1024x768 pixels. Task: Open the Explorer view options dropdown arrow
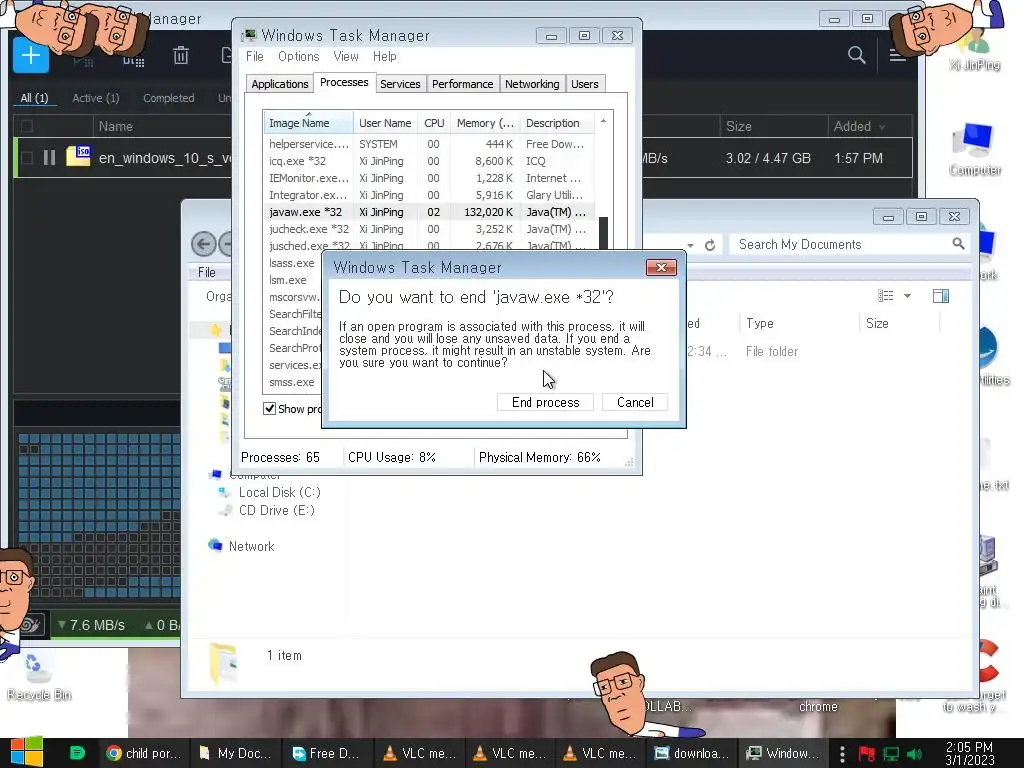click(907, 296)
